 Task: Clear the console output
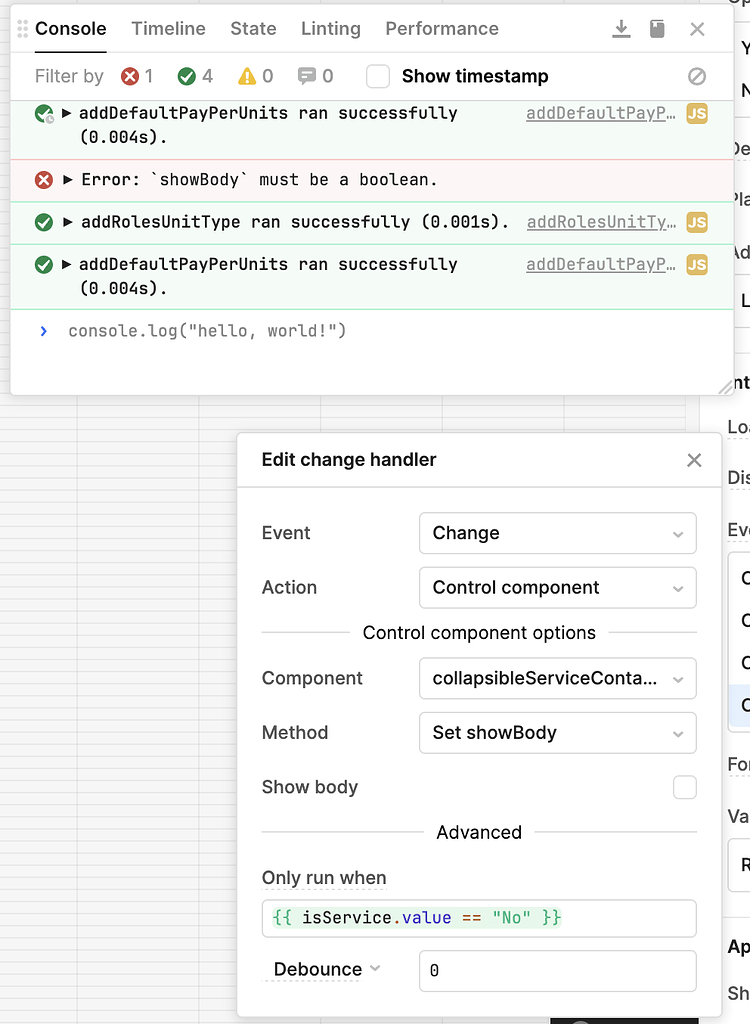click(x=697, y=76)
